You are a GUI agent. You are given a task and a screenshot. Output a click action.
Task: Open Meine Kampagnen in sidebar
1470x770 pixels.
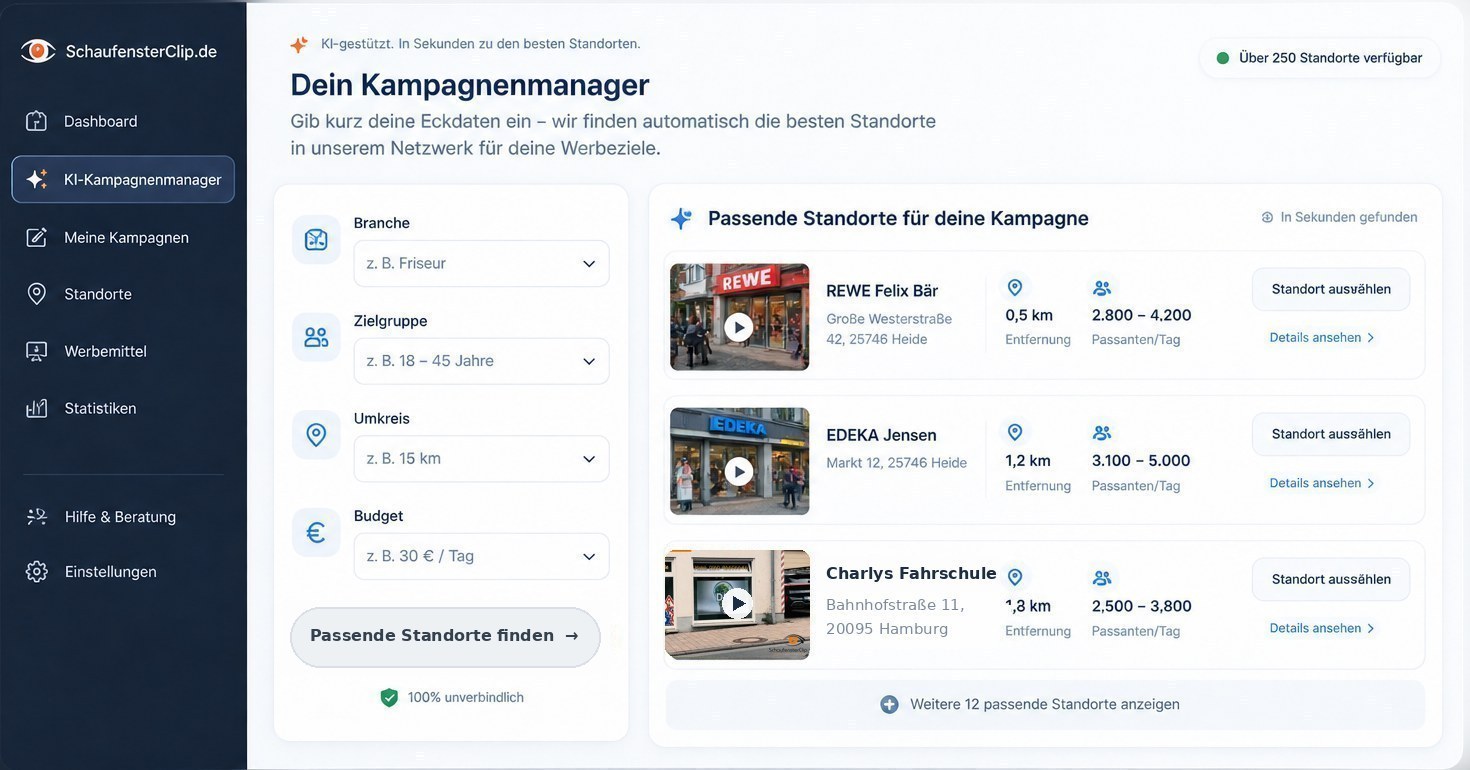pyautogui.click(x=123, y=237)
